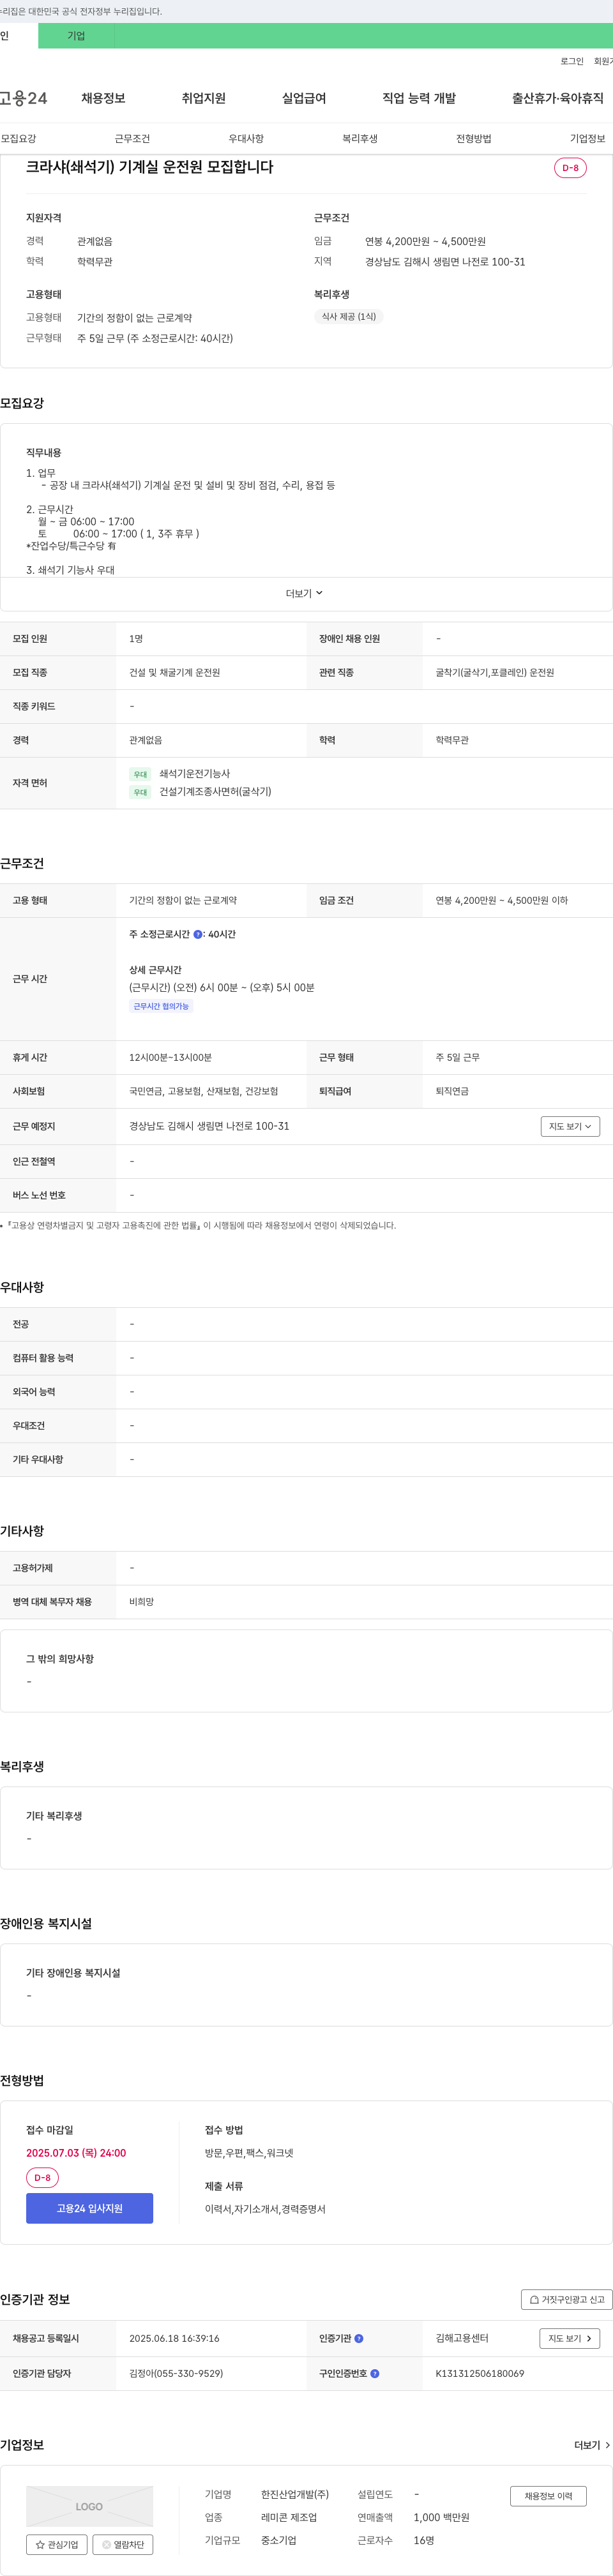Open the 지도 보기 dropdown for 근무 예정지

[x=570, y=1126]
